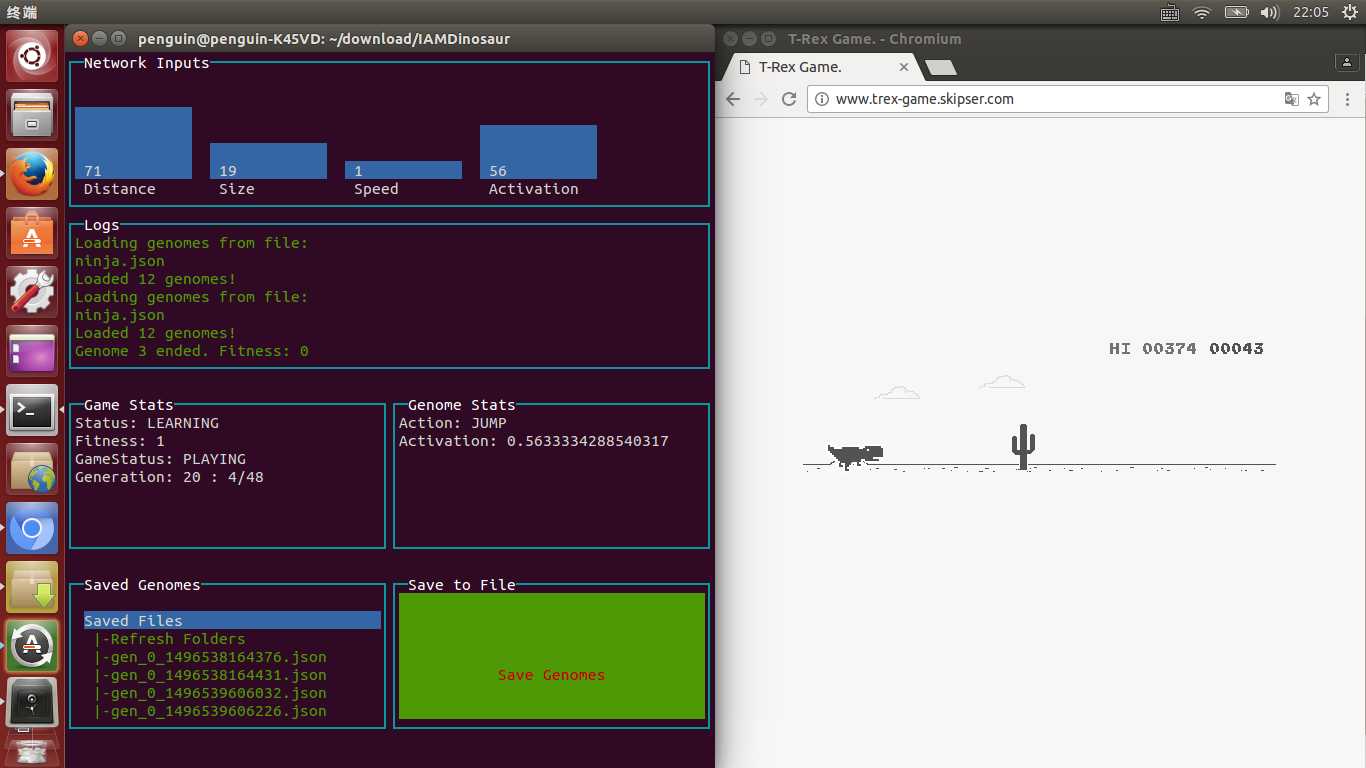Open the volume sound indicator

tap(1270, 12)
